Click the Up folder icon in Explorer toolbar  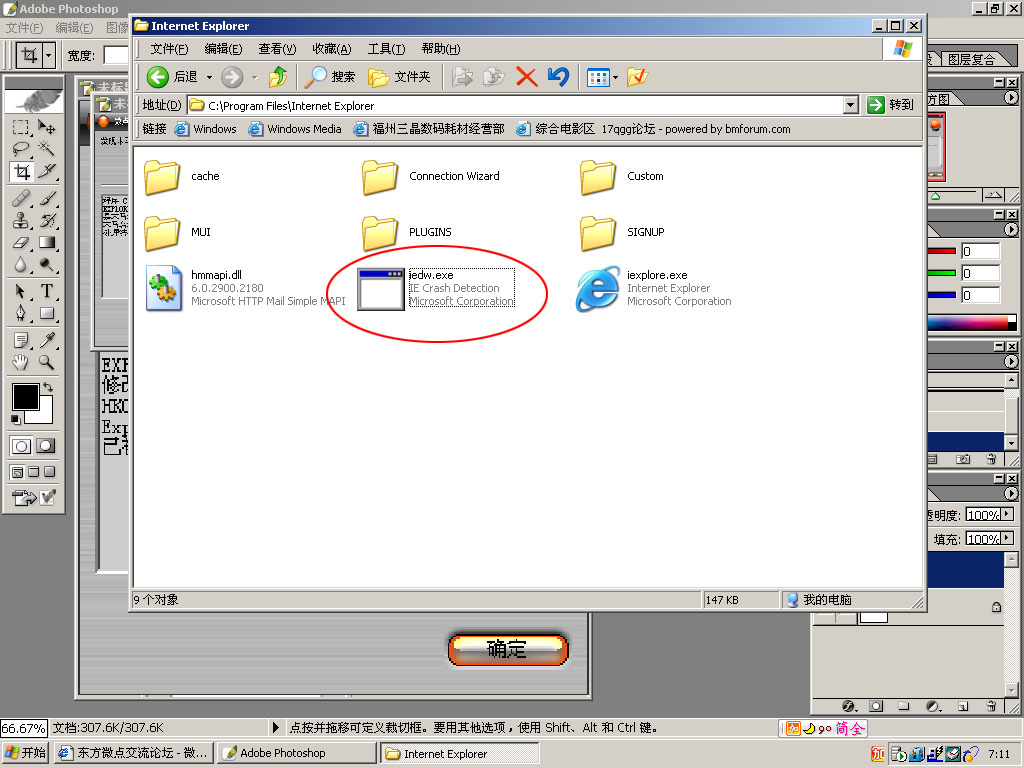coord(279,77)
